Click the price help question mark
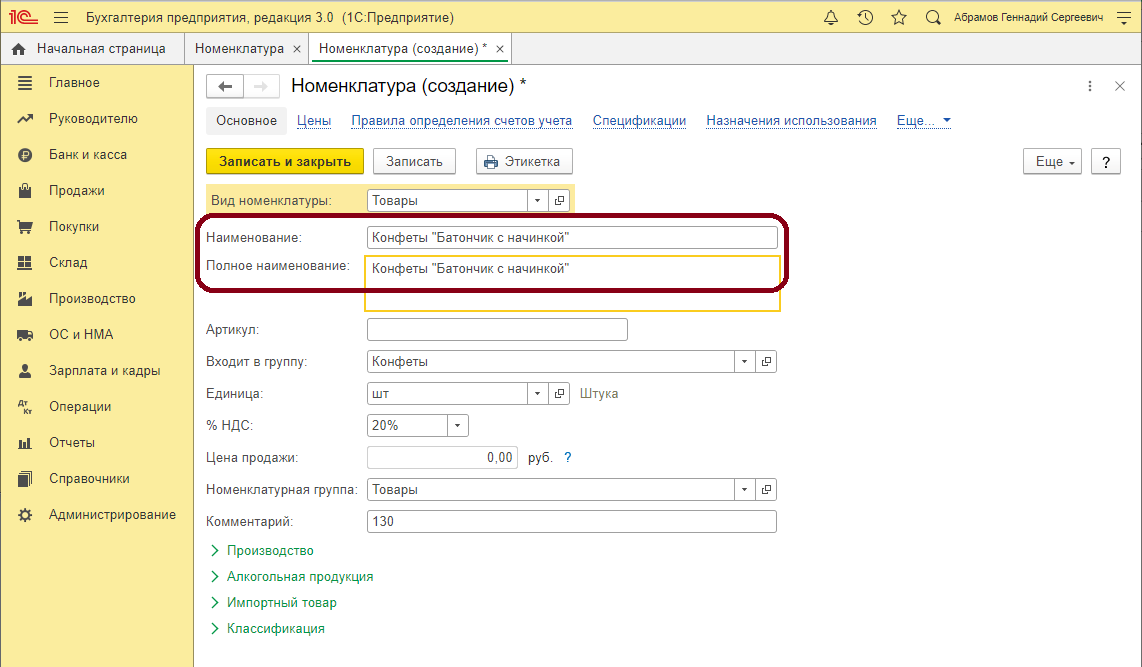 (568, 458)
